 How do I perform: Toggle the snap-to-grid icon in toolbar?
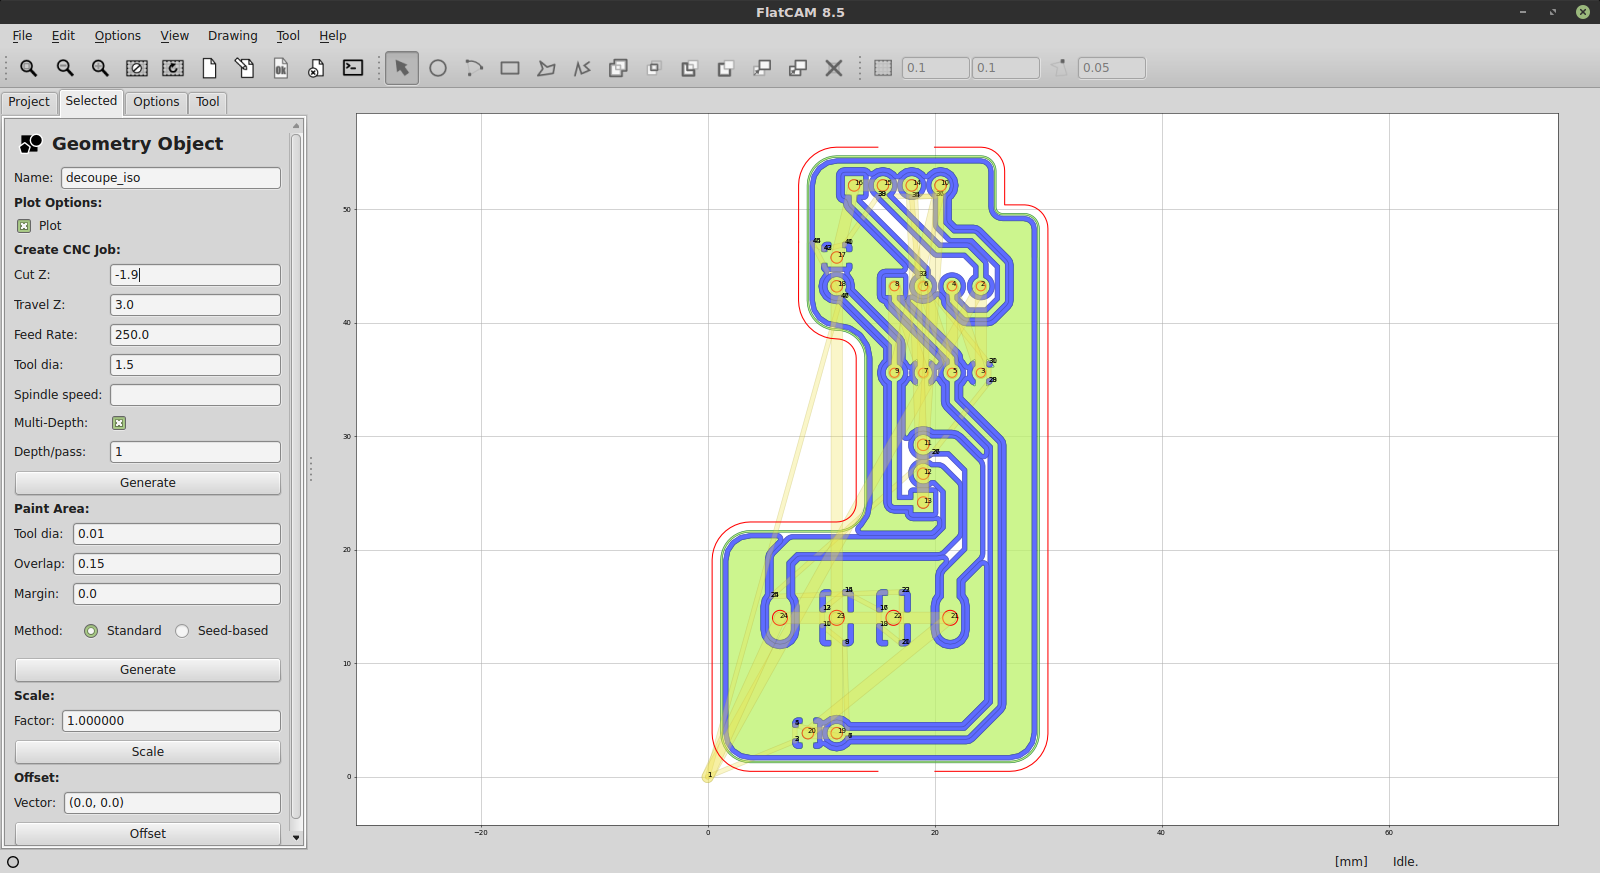[883, 68]
